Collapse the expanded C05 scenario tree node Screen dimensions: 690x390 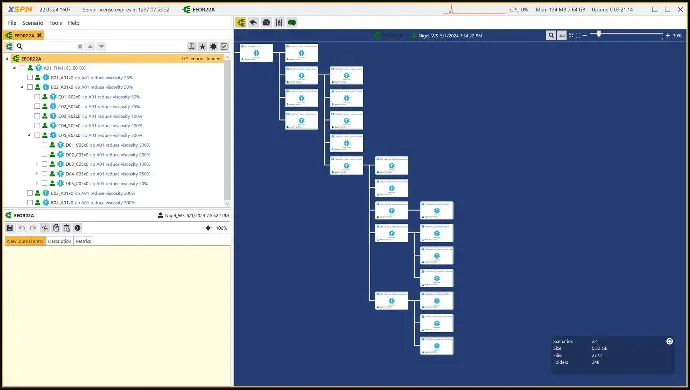[x=29, y=136]
